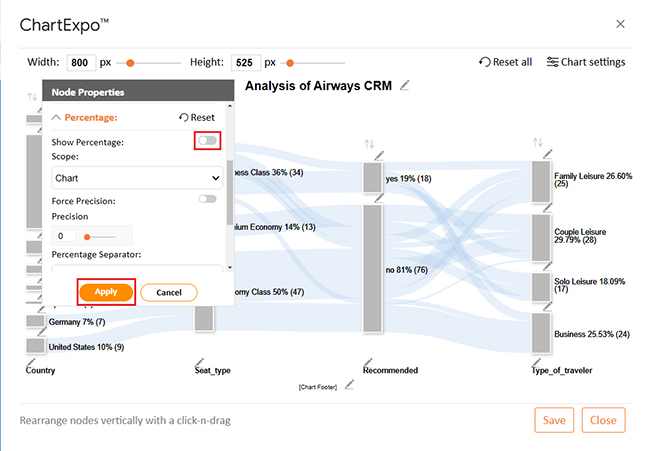Edit the Recommended column label pencil

368,359
